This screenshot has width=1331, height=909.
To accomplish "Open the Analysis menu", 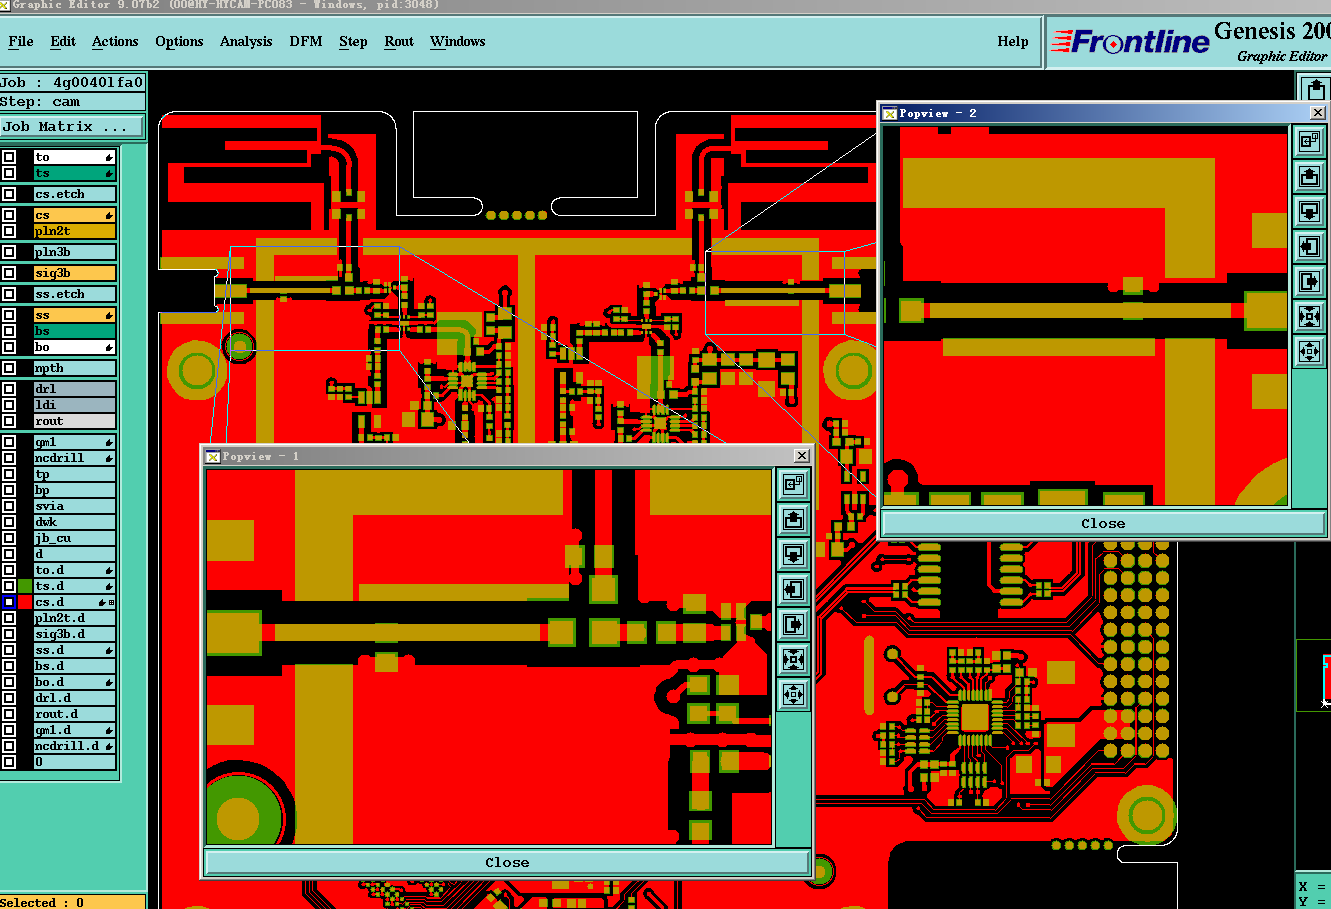I will [x=246, y=41].
